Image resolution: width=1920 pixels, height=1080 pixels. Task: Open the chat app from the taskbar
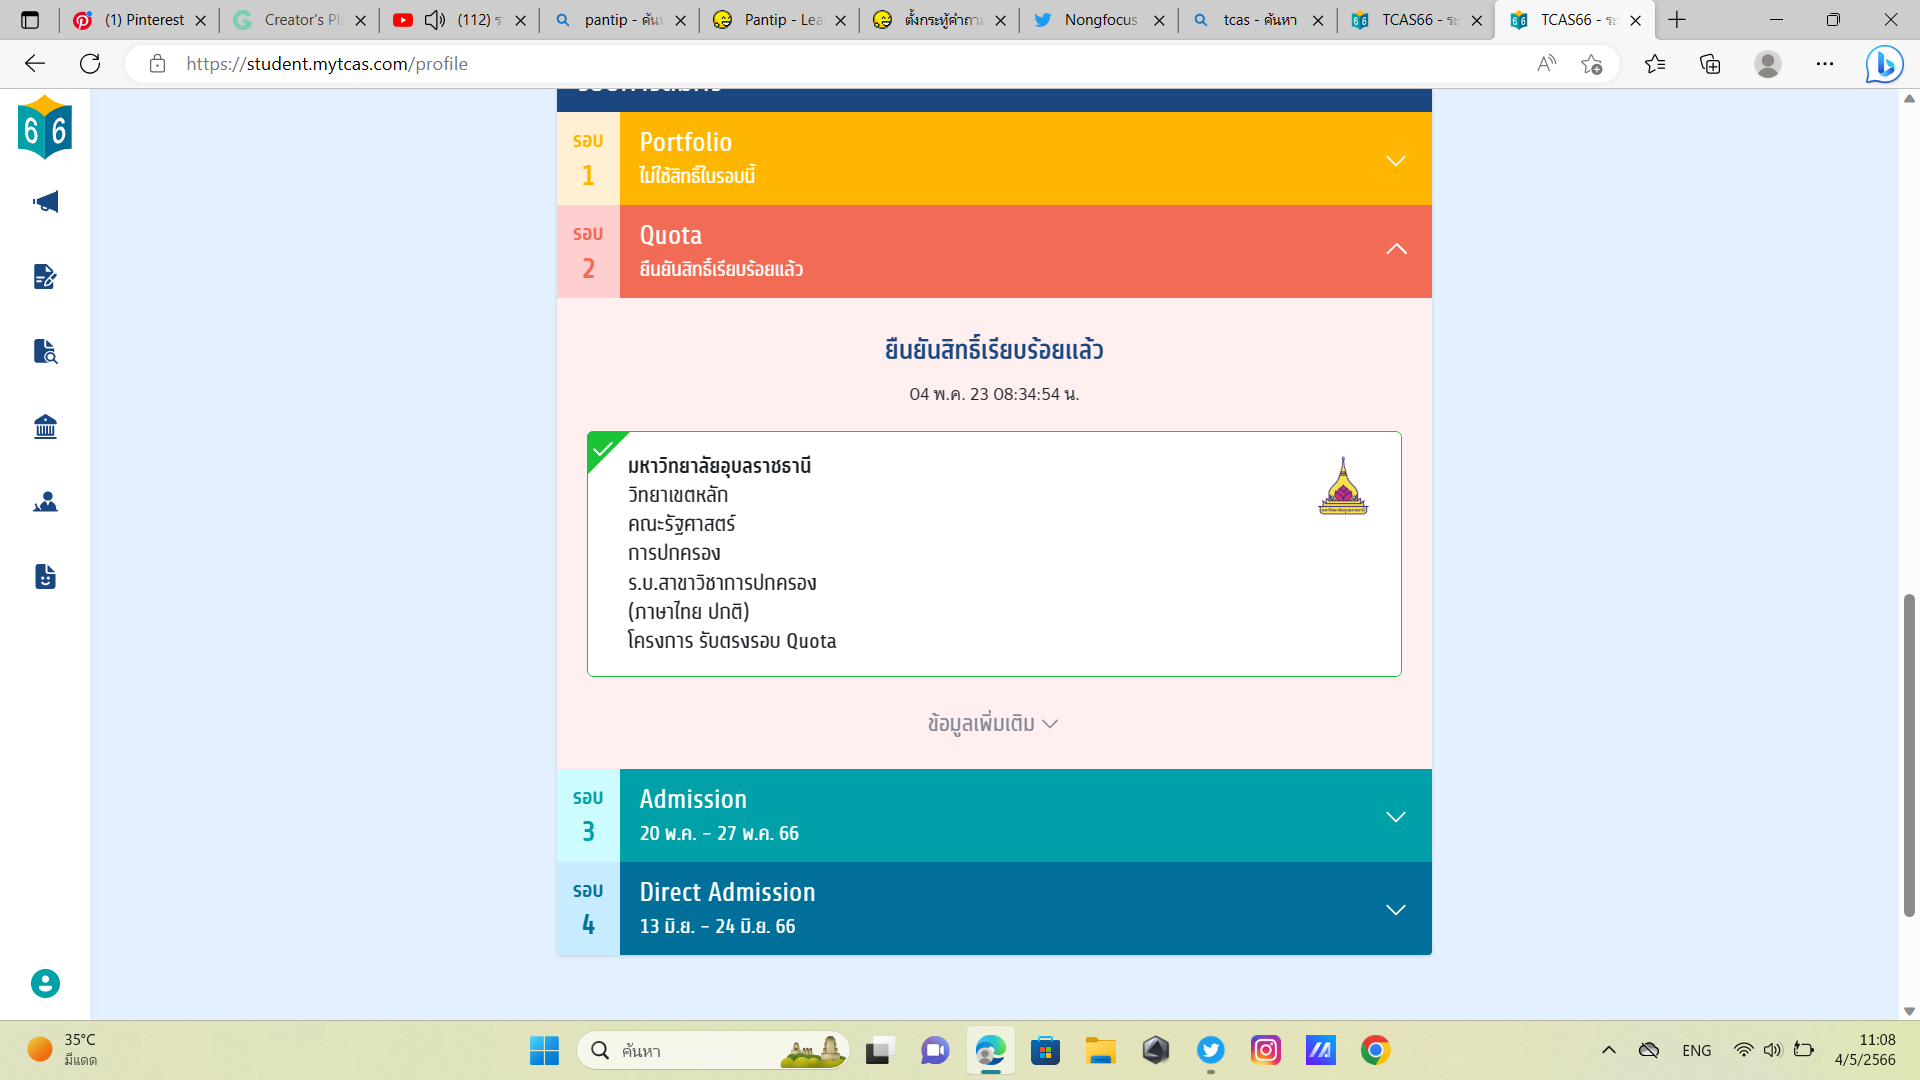click(935, 1050)
